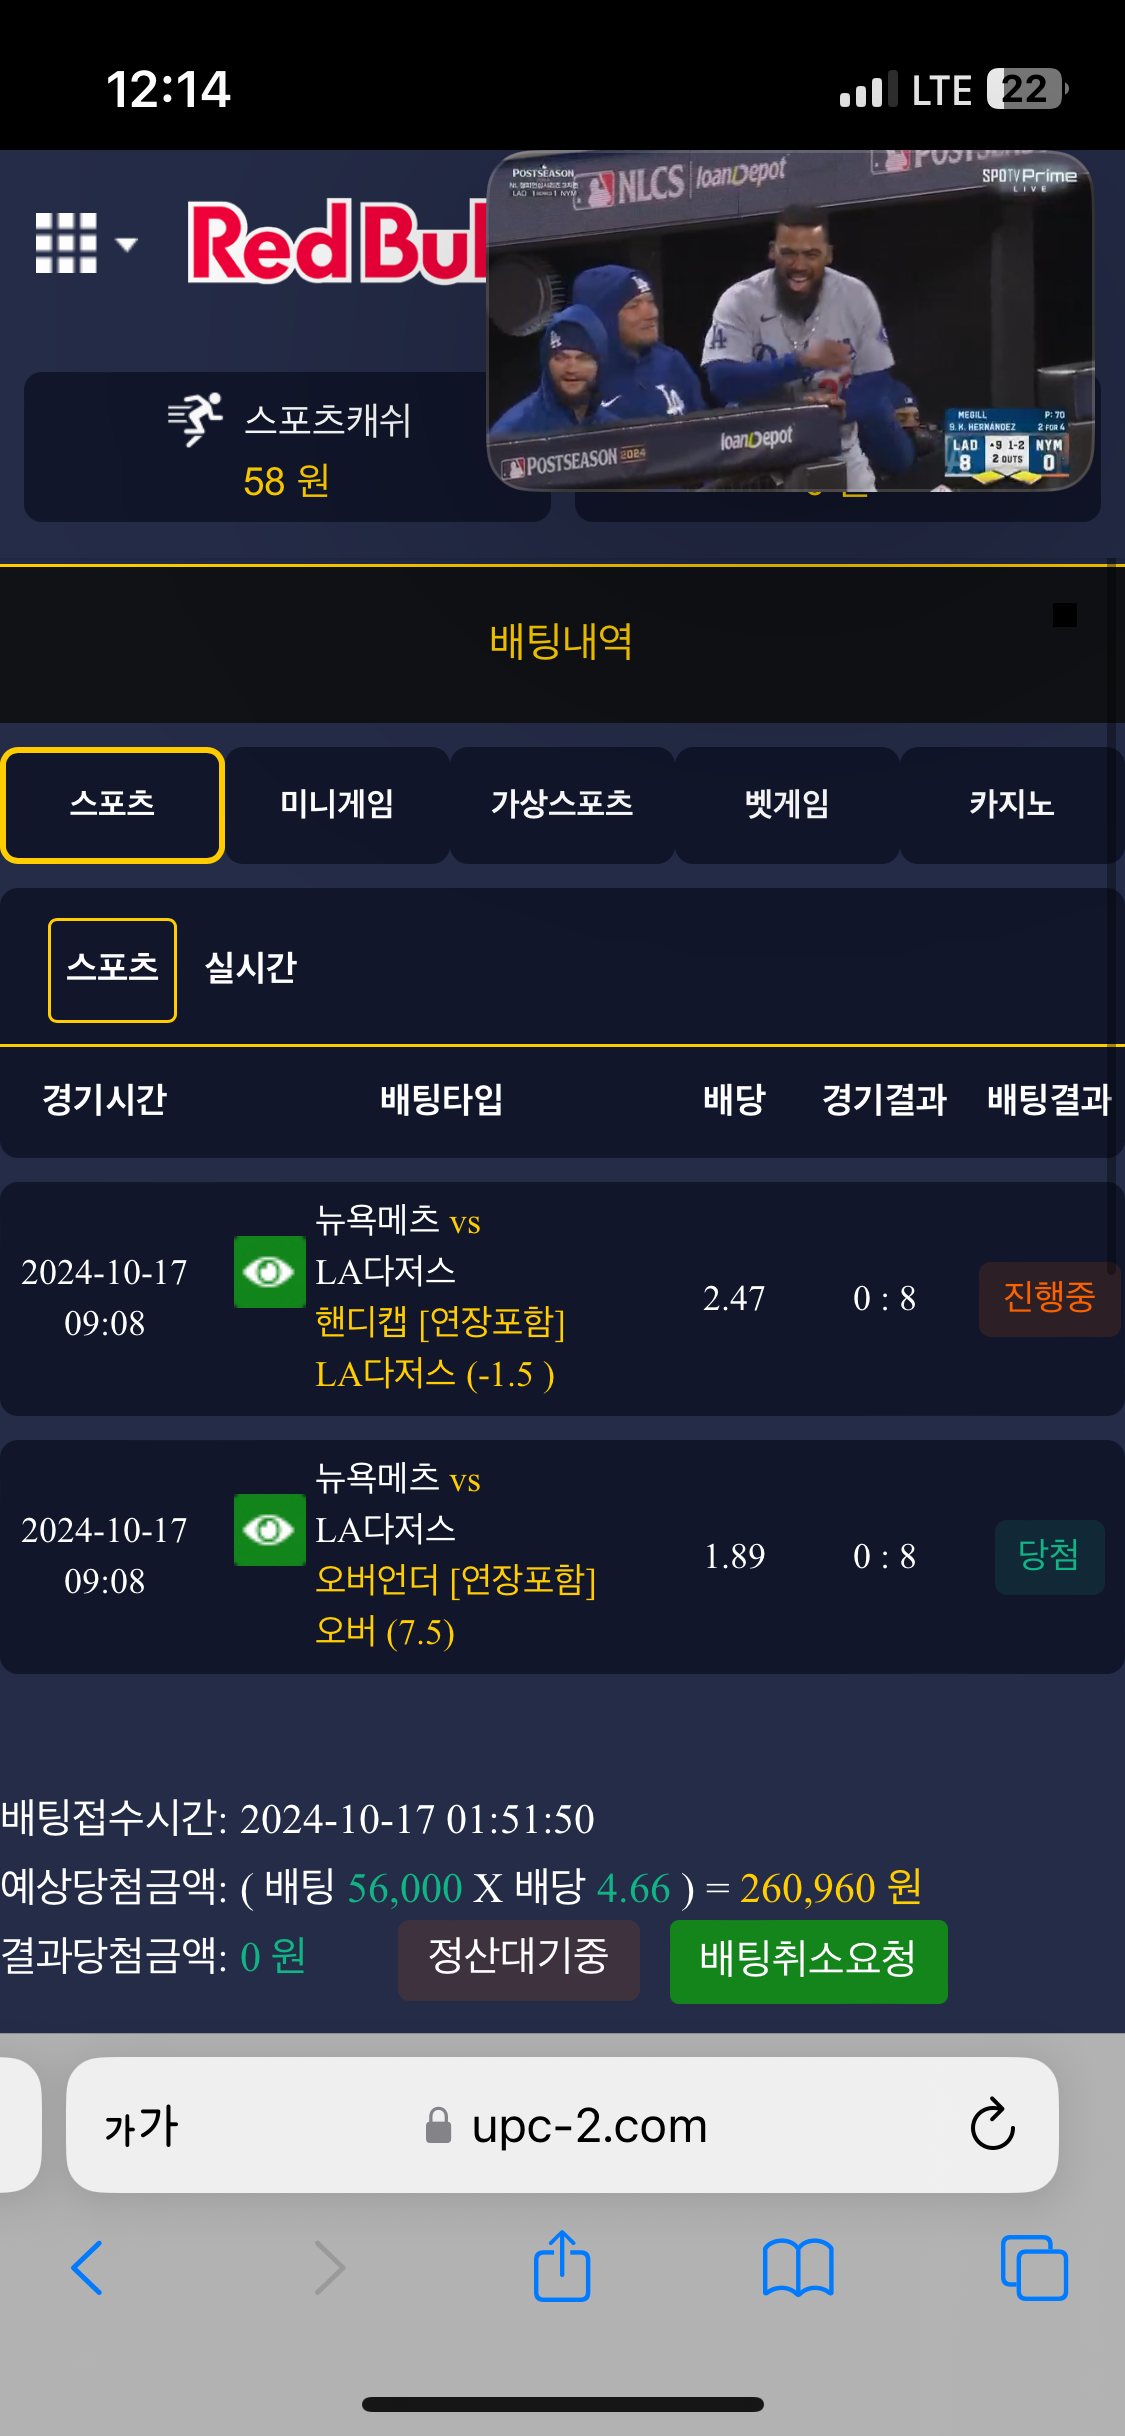Open the grid menu icon
Viewport: 1125px width, 2436px height.
[66, 243]
